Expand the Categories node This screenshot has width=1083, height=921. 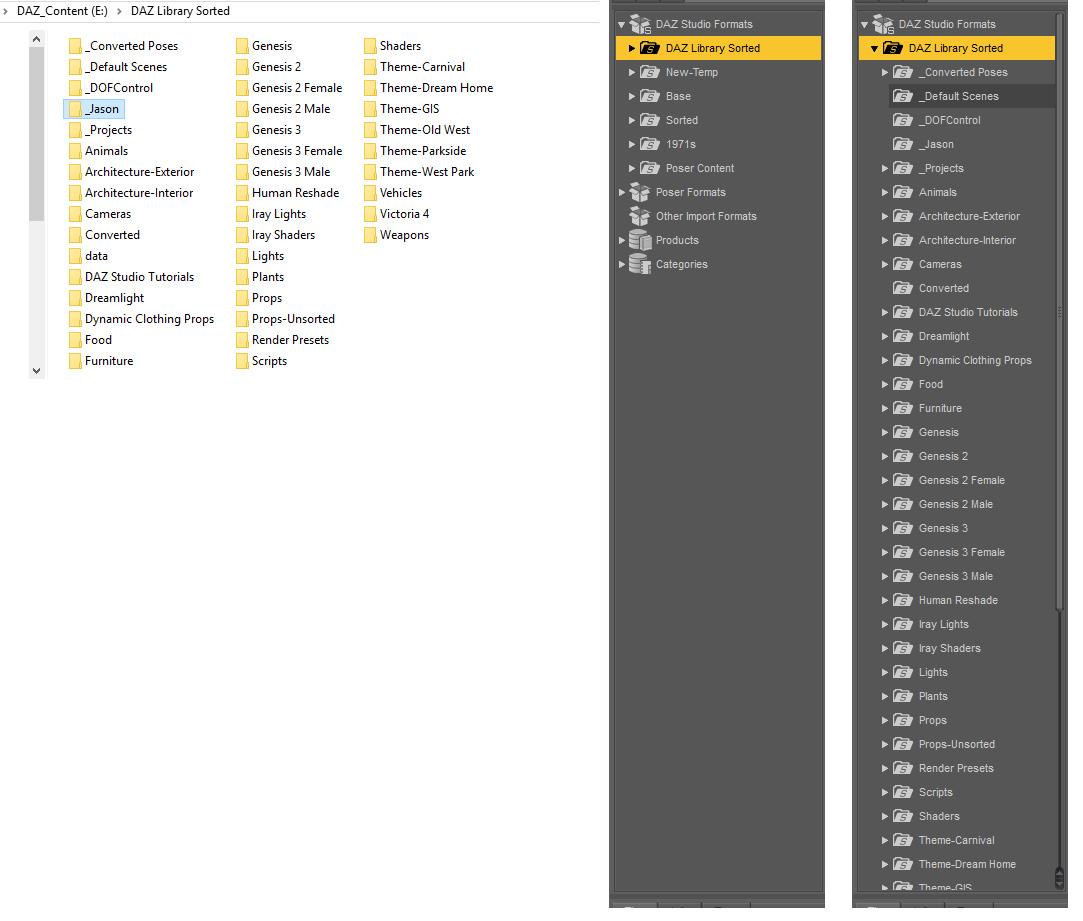coord(622,264)
